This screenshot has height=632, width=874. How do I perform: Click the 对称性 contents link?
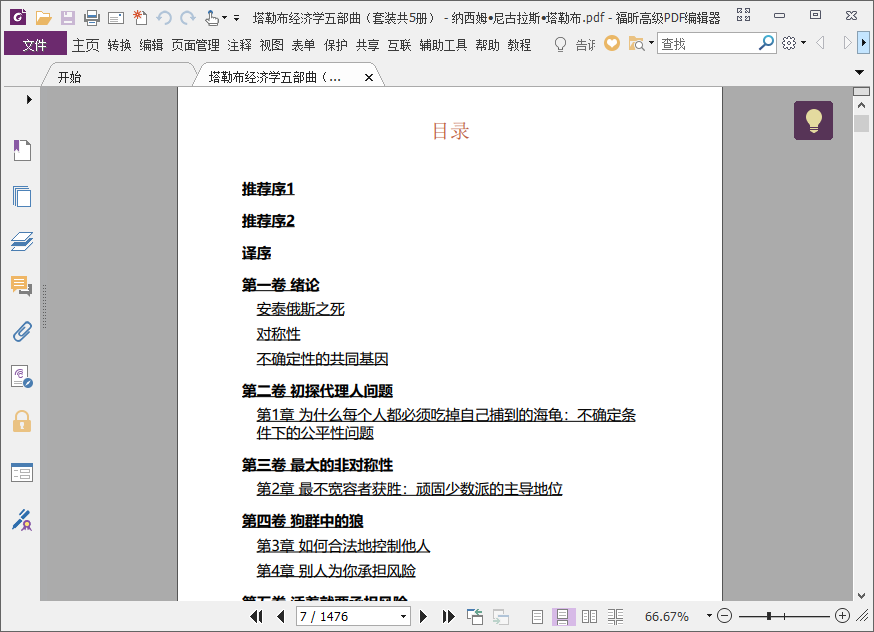click(278, 334)
